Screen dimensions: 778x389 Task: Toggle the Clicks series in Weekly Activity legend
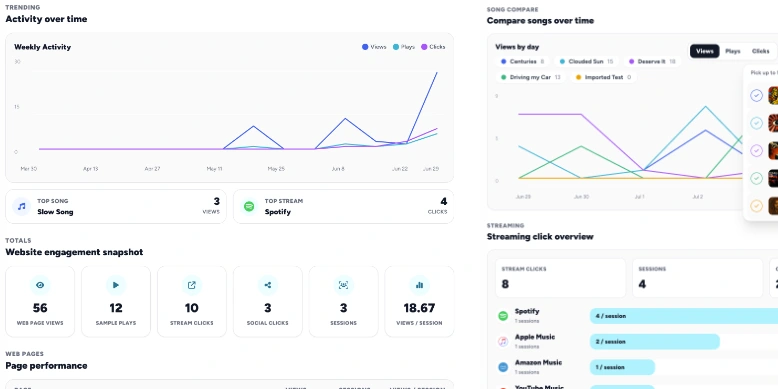click(433, 47)
